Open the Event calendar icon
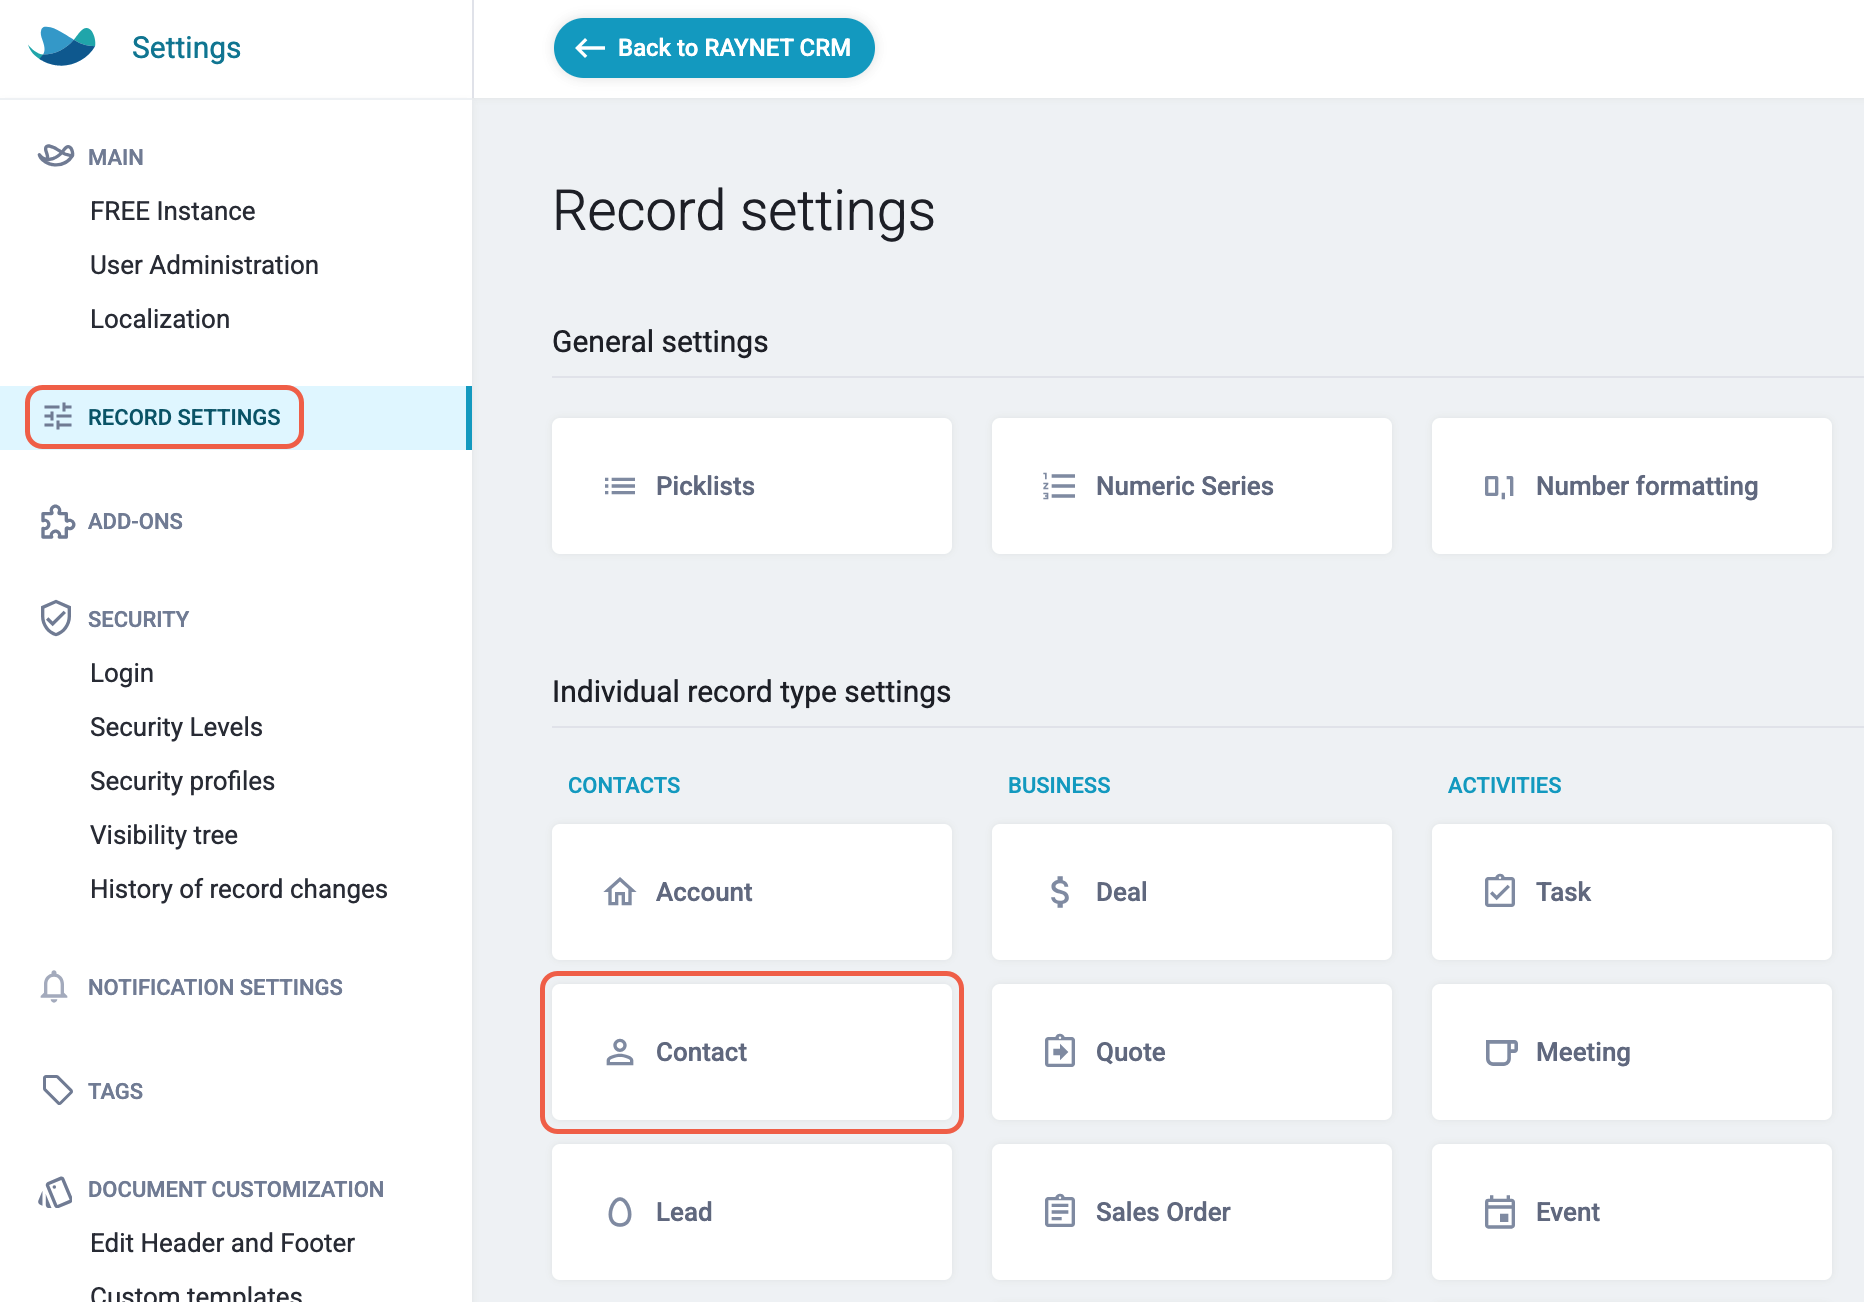Viewport: 1864px width, 1302px height. (x=1499, y=1212)
